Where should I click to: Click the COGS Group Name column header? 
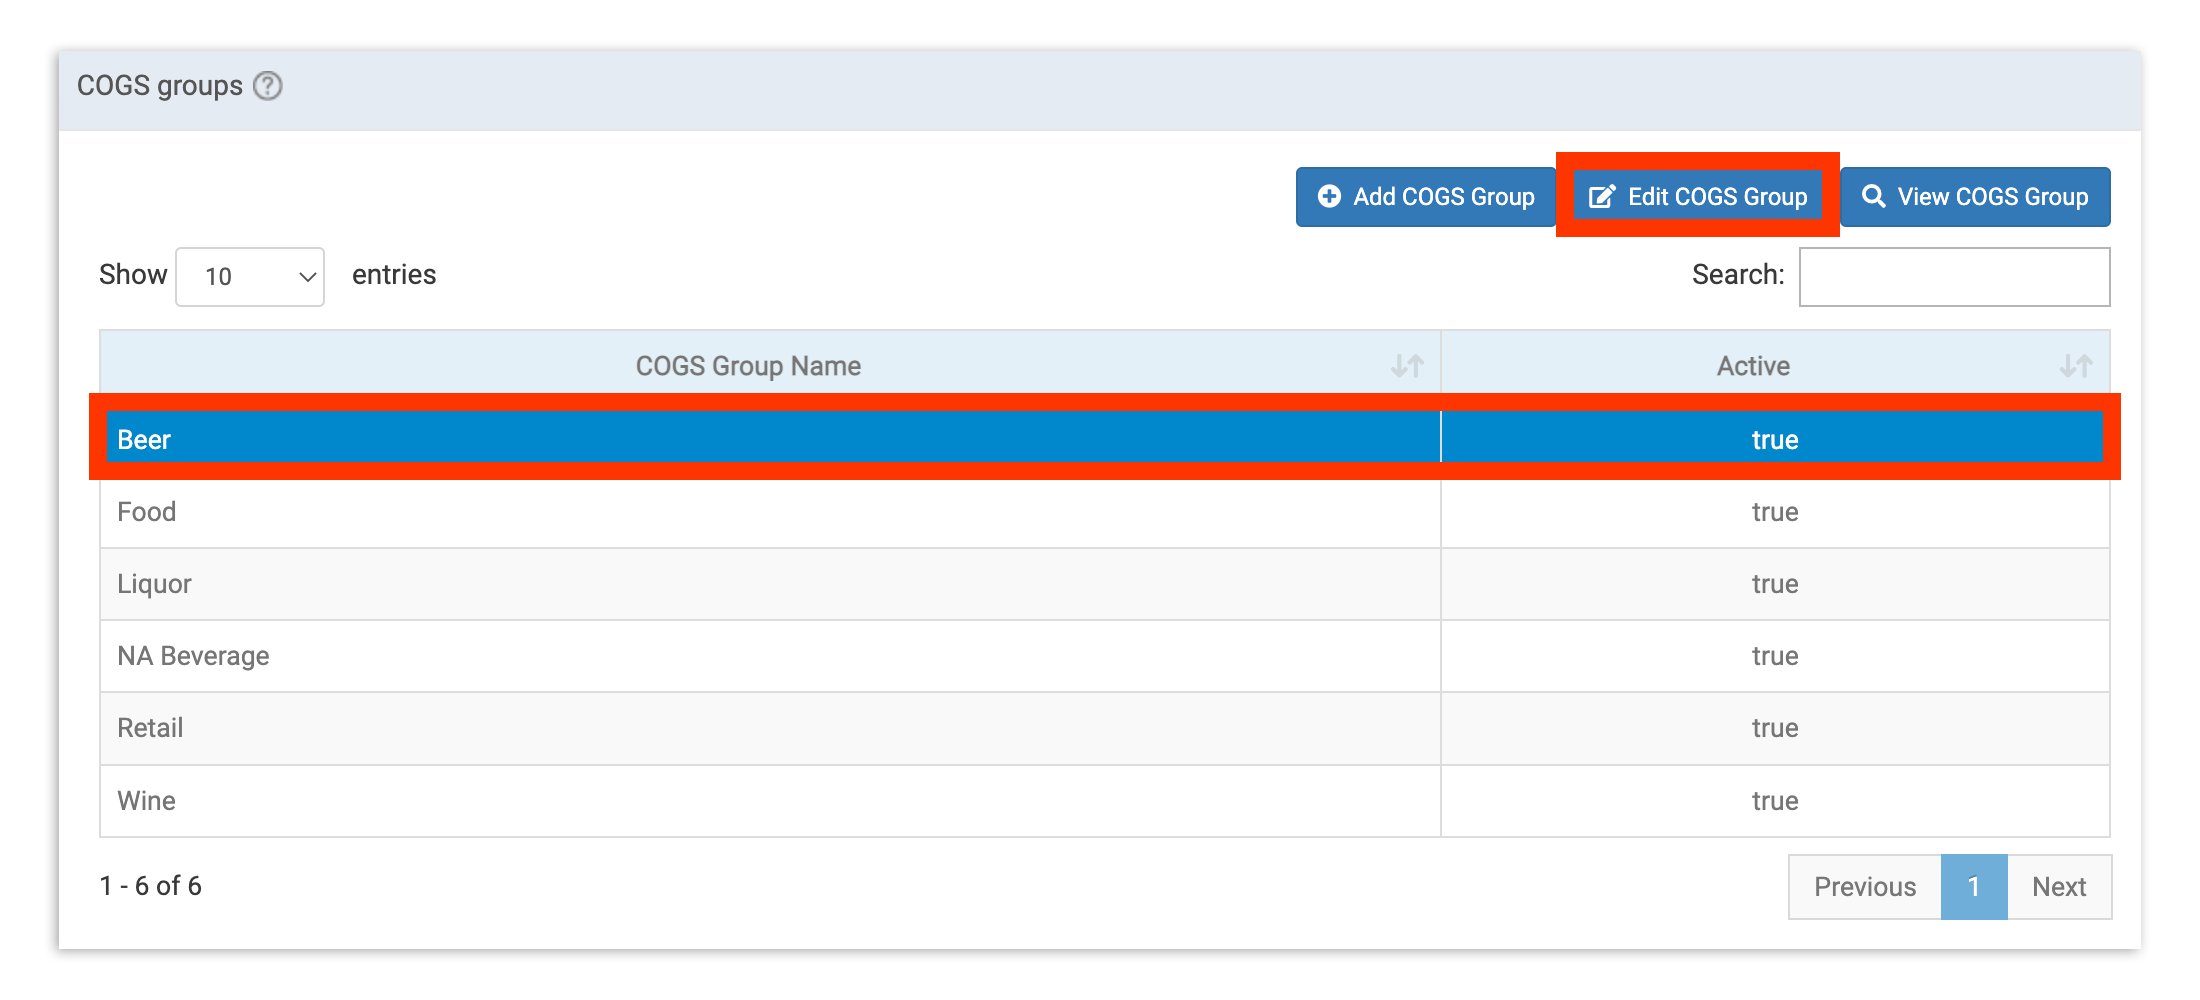748,366
